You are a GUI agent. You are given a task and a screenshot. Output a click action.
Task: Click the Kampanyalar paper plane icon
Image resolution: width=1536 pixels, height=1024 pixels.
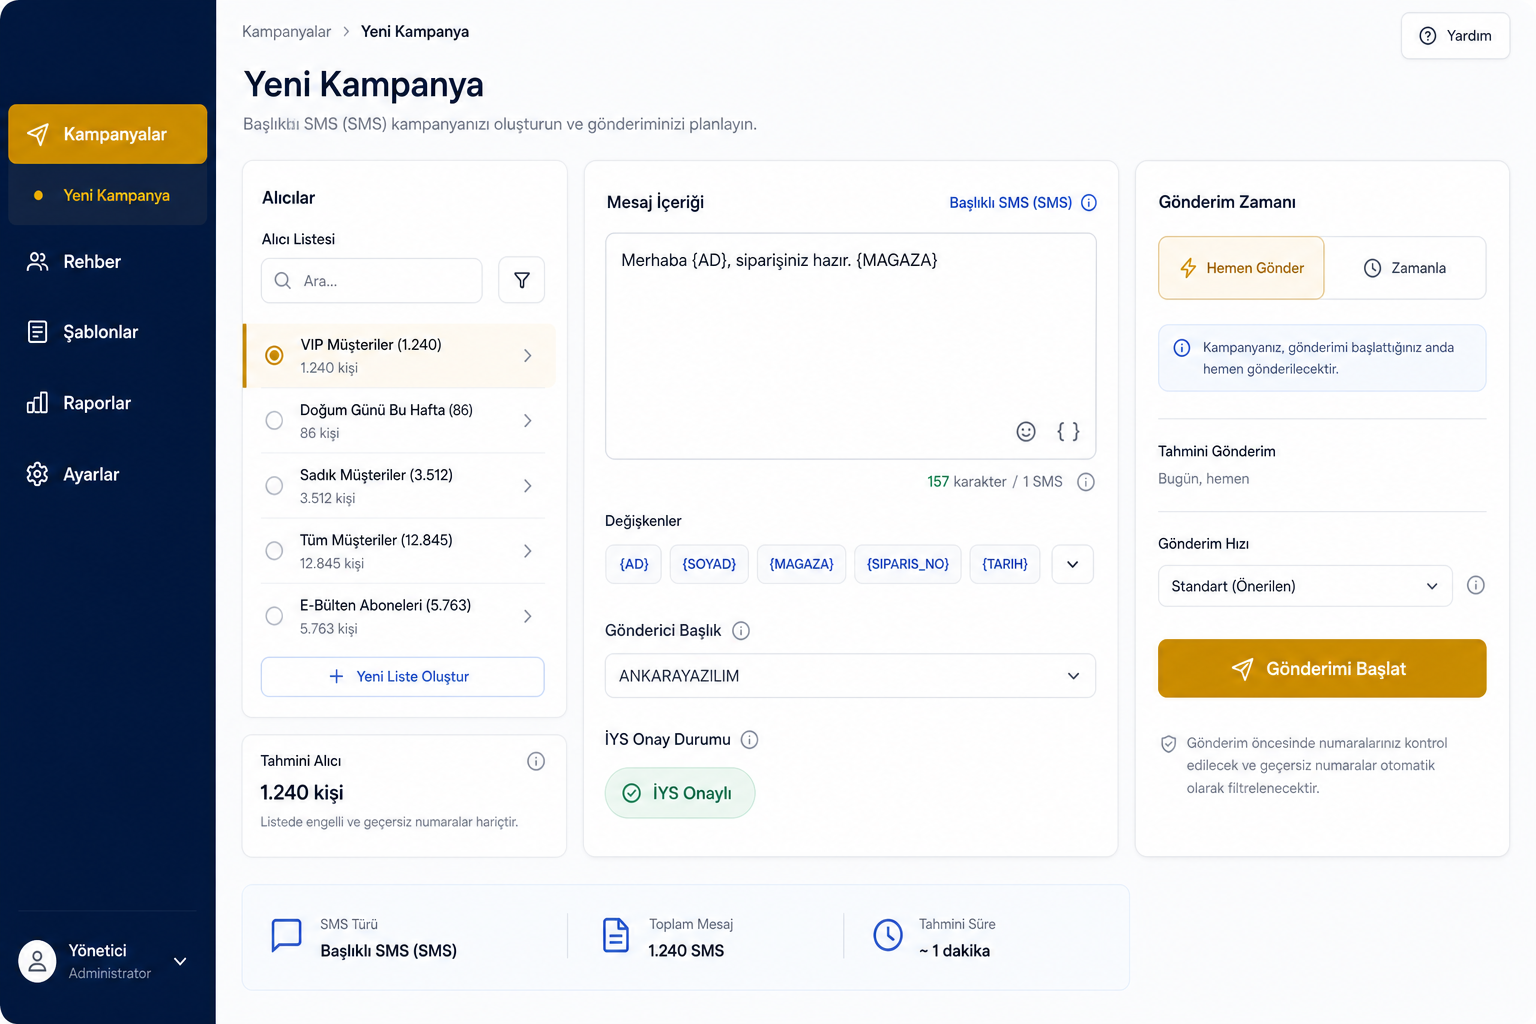[x=37, y=134]
